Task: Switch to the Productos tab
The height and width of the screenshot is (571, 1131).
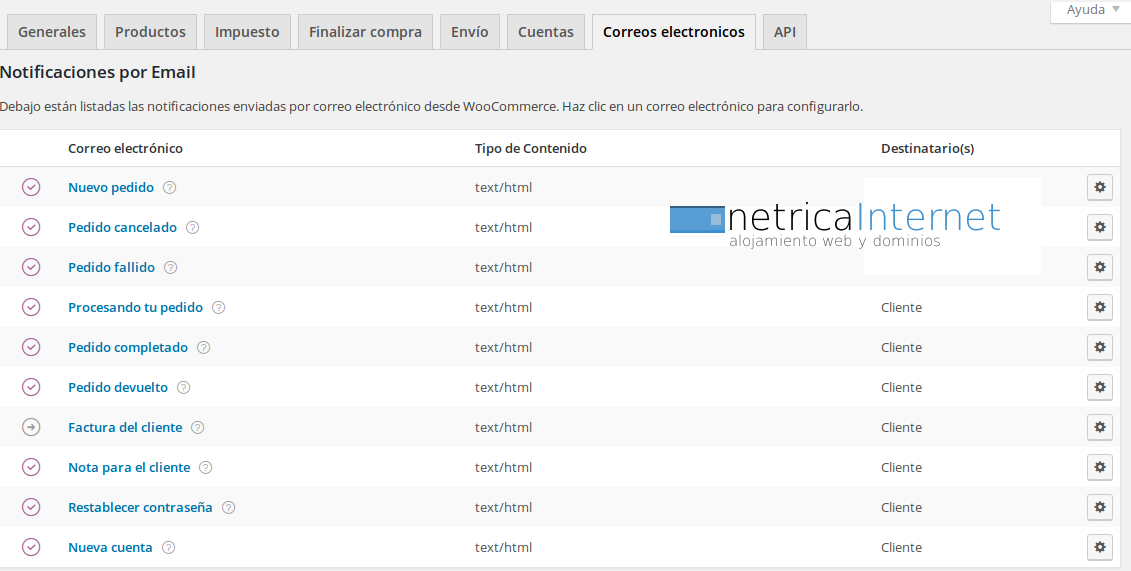Action: 150,32
